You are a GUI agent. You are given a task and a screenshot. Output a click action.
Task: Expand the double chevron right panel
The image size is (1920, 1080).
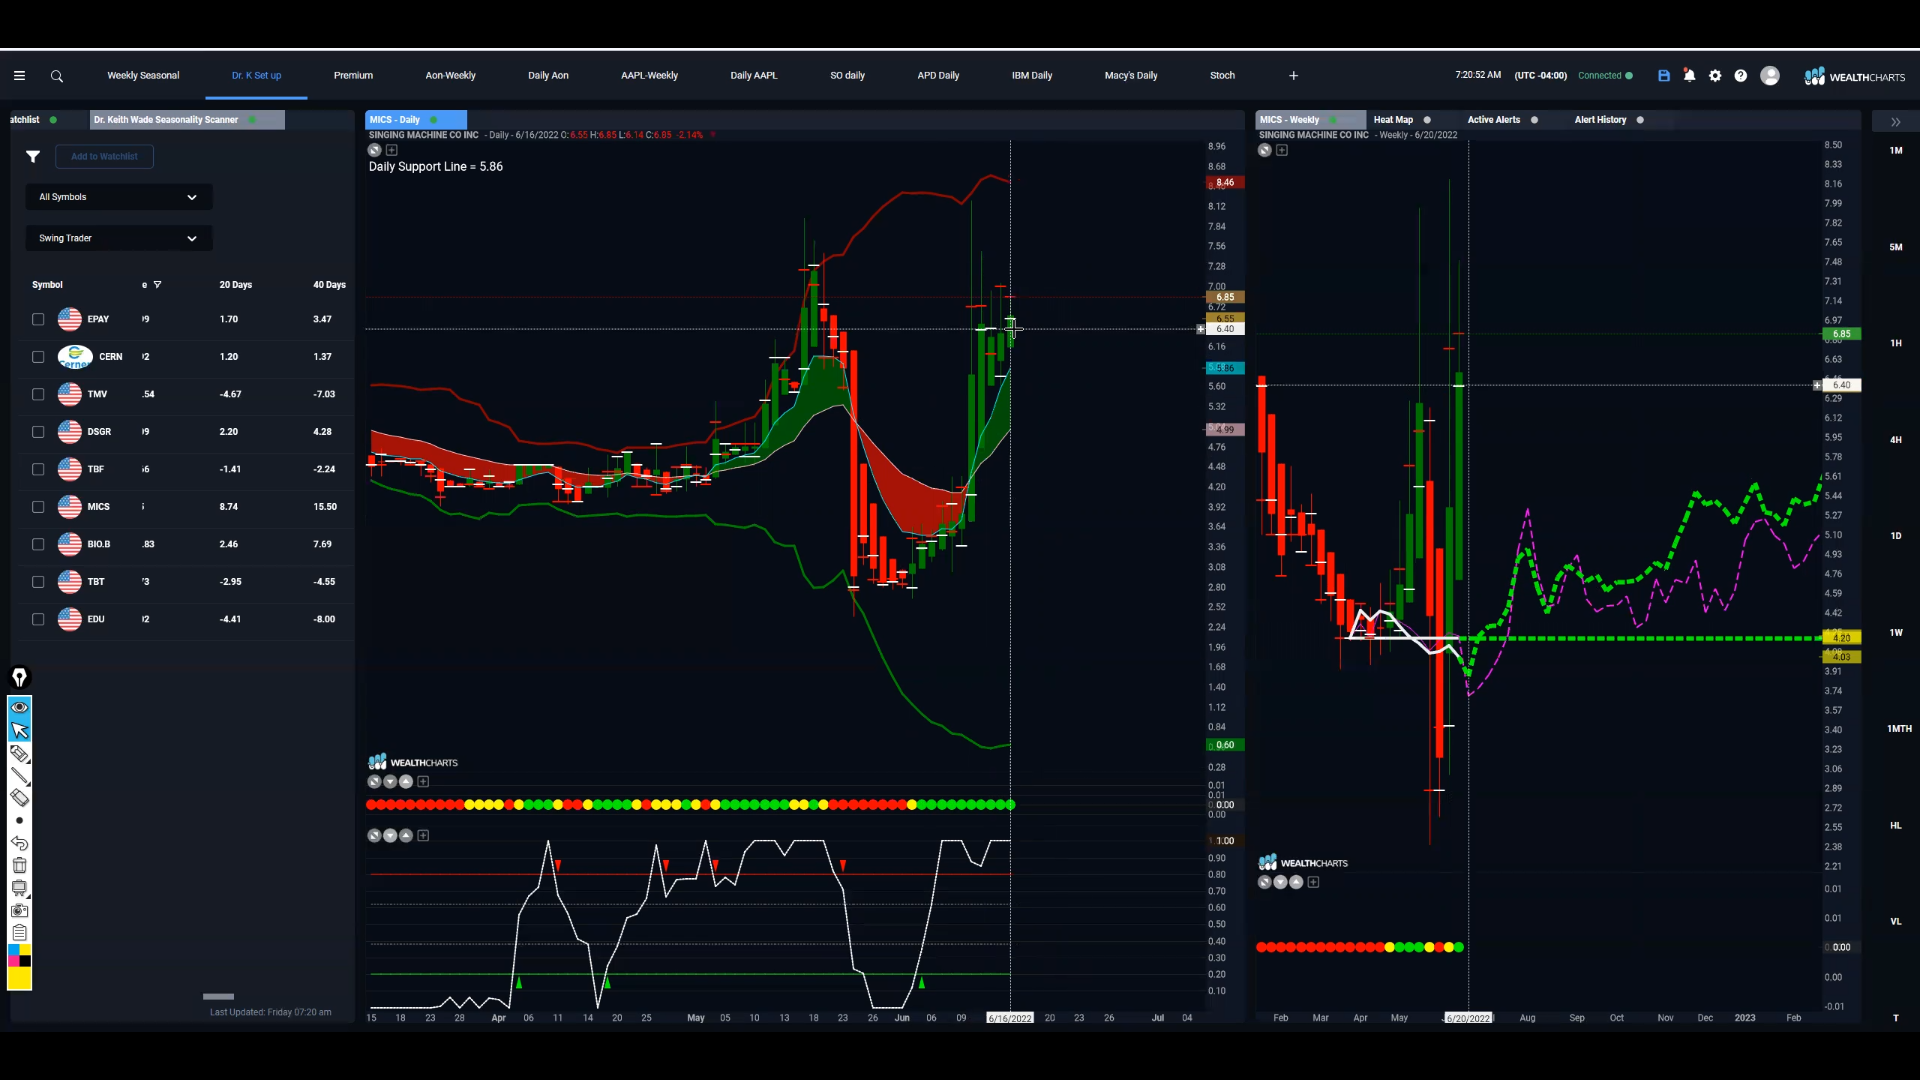click(x=1895, y=122)
